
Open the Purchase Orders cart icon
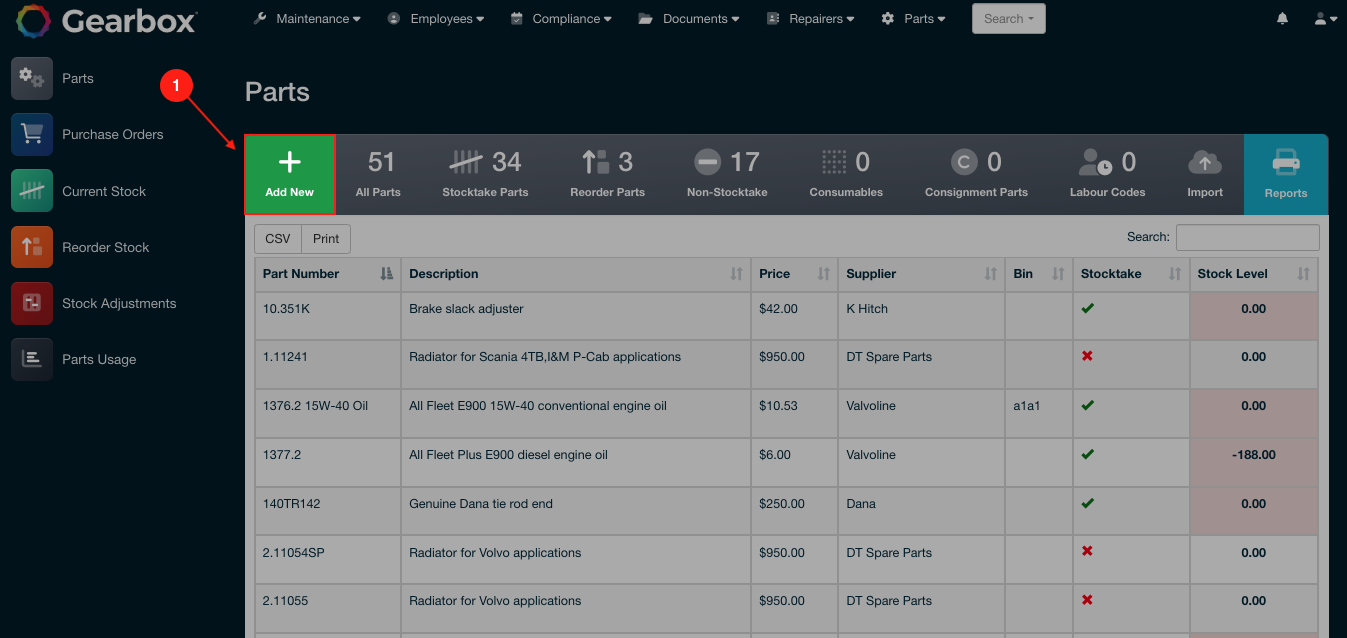coord(32,134)
